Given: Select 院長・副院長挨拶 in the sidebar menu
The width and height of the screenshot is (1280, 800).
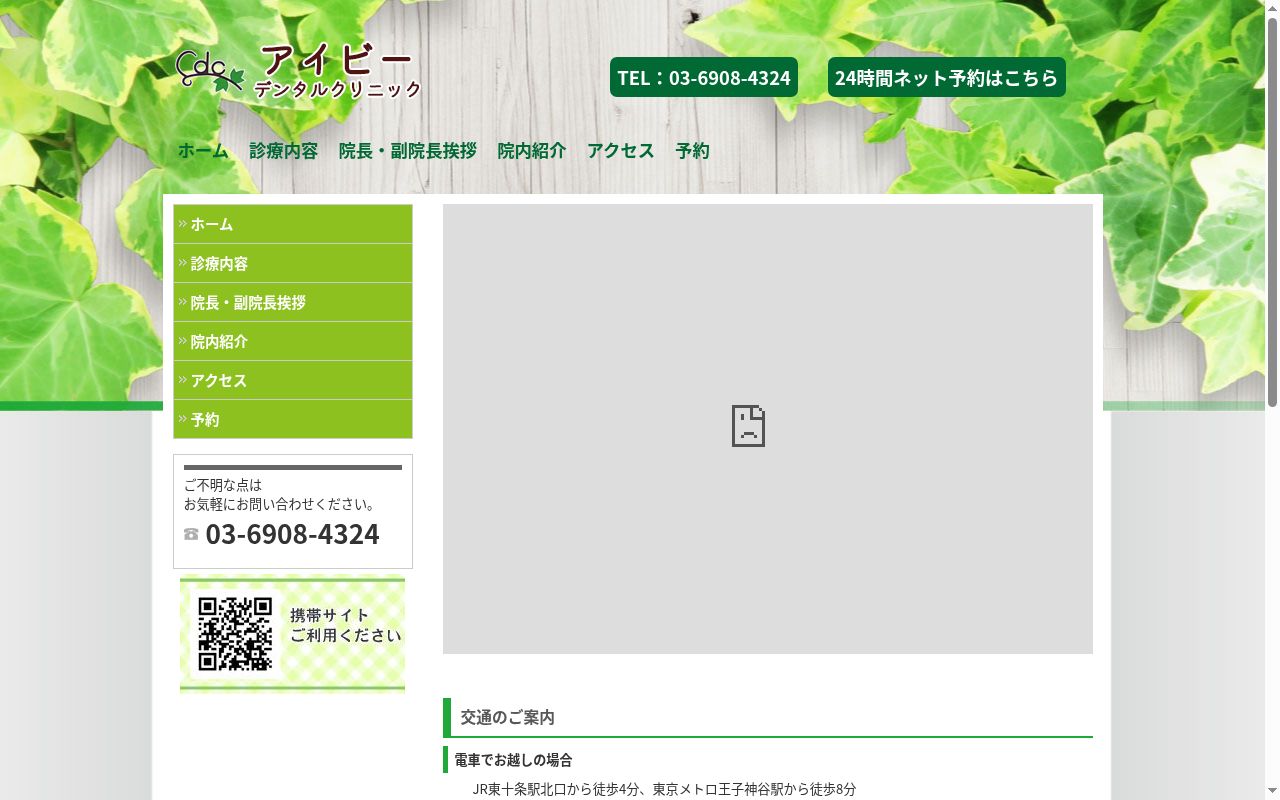Looking at the screenshot, I should point(293,302).
